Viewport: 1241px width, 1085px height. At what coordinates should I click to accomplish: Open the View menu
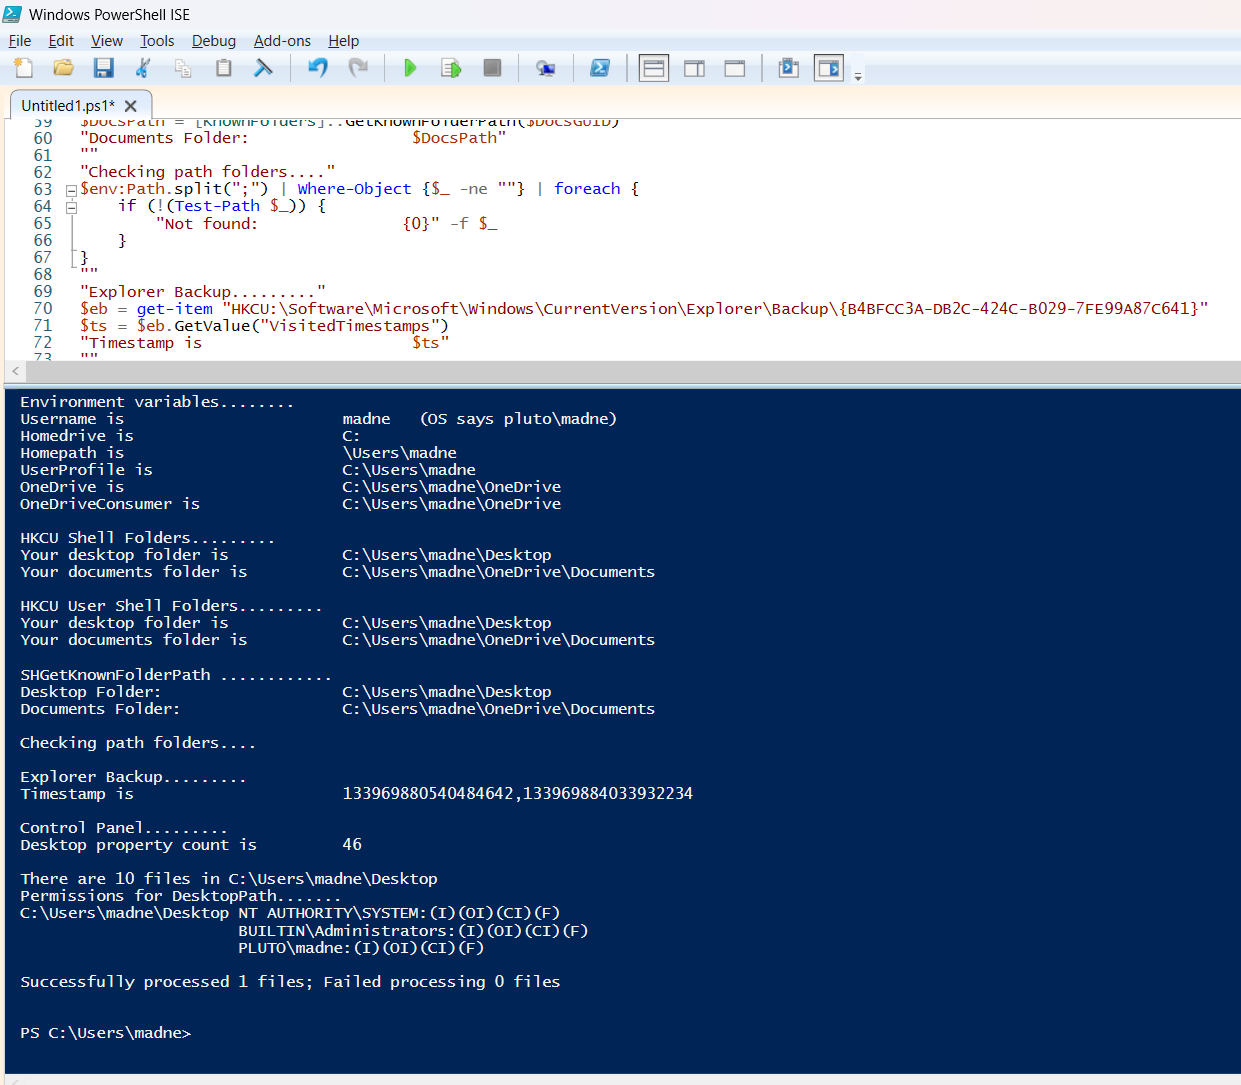(107, 41)
